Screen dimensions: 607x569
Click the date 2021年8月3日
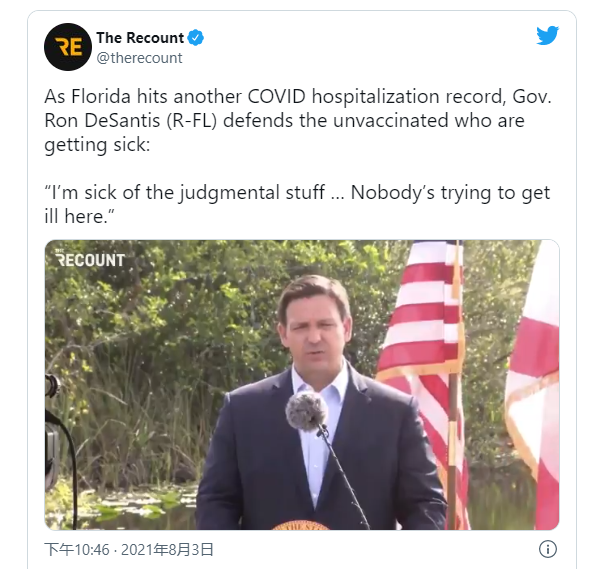tap(167, 550)
